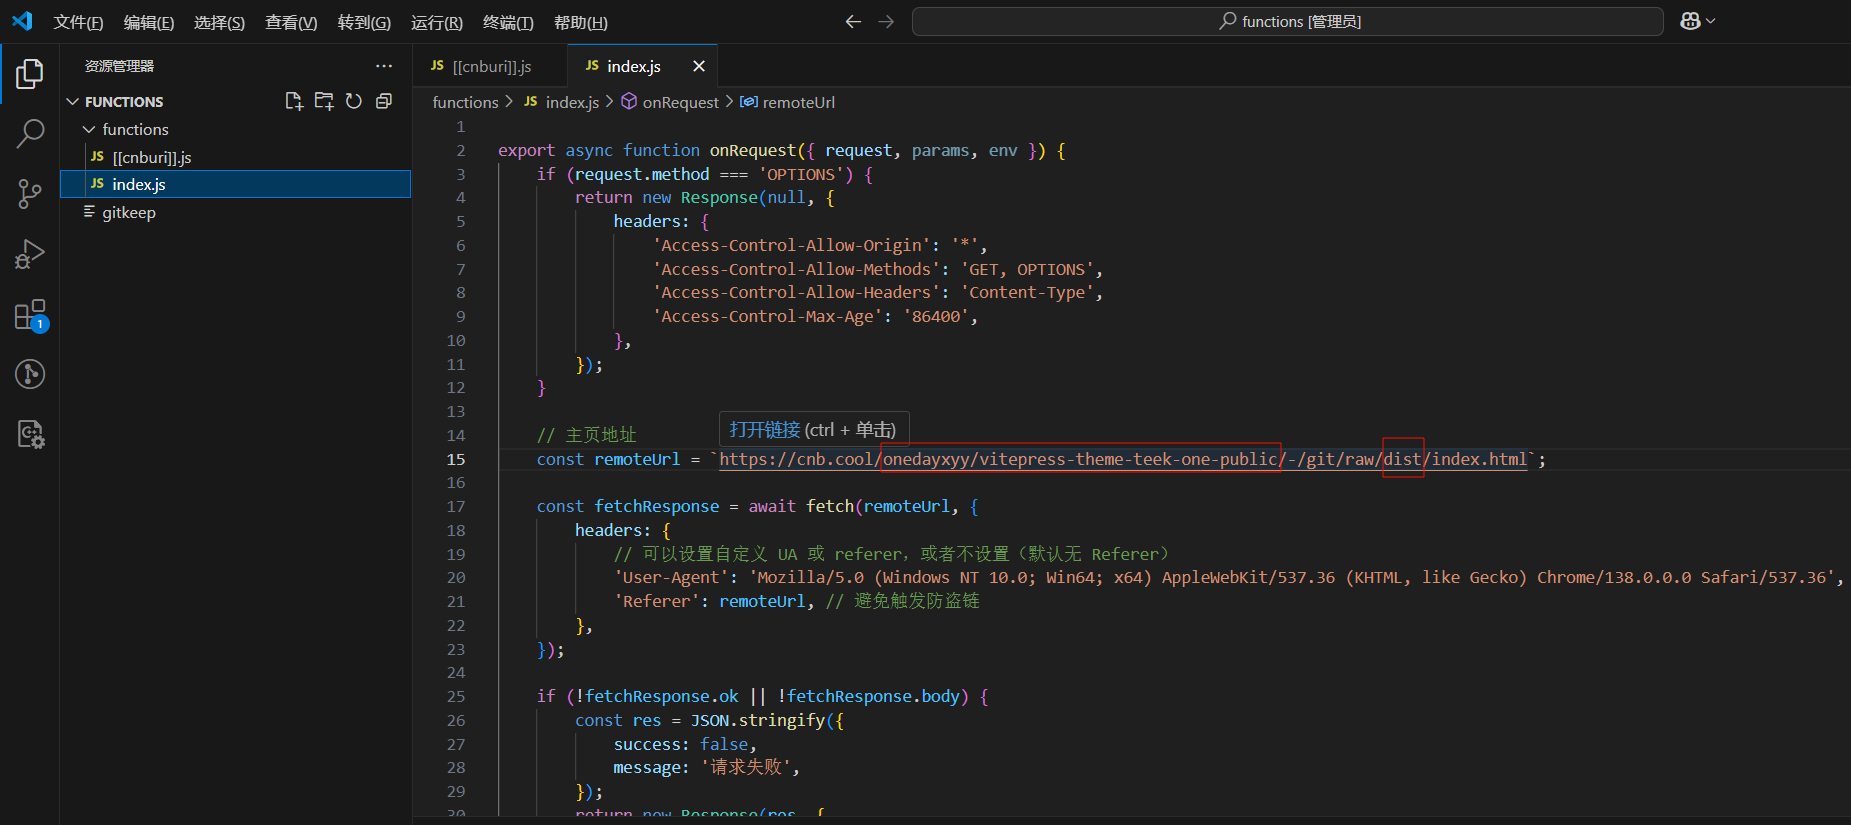The width and height of the screenshot is (1851, 825).
Task: Click the onRequest function name on line 2
Action: pos(753,150)
